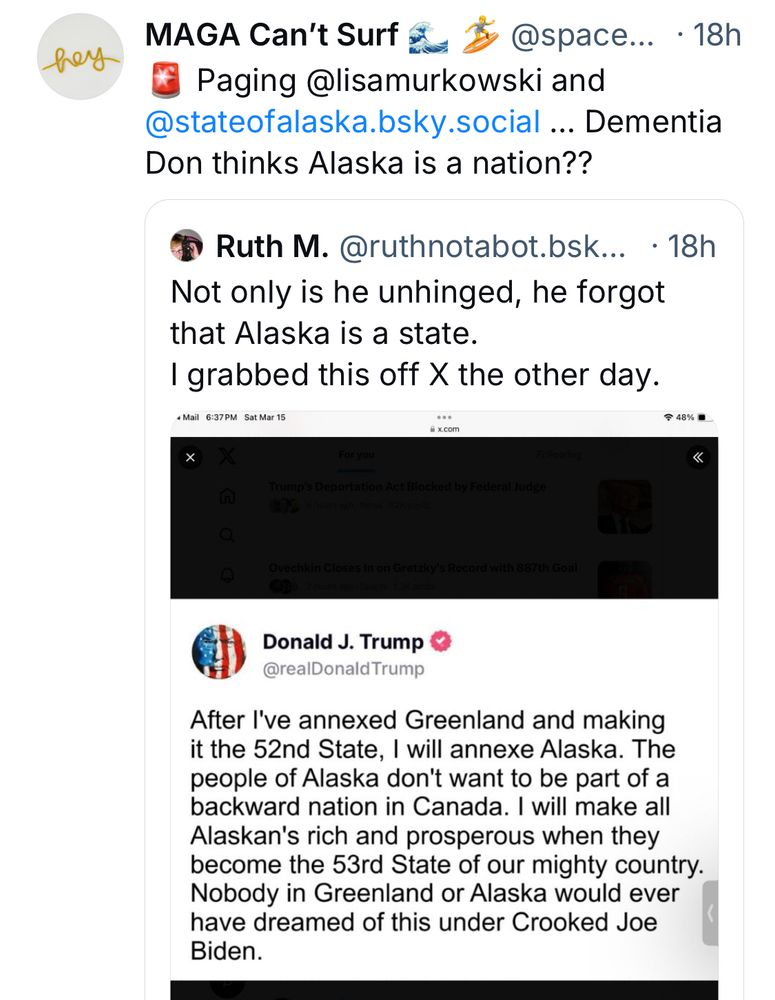The width and height of the screenshot is (775, 1000).
Task: Click the double-chevron collapse icon
Action: [698, 457]
